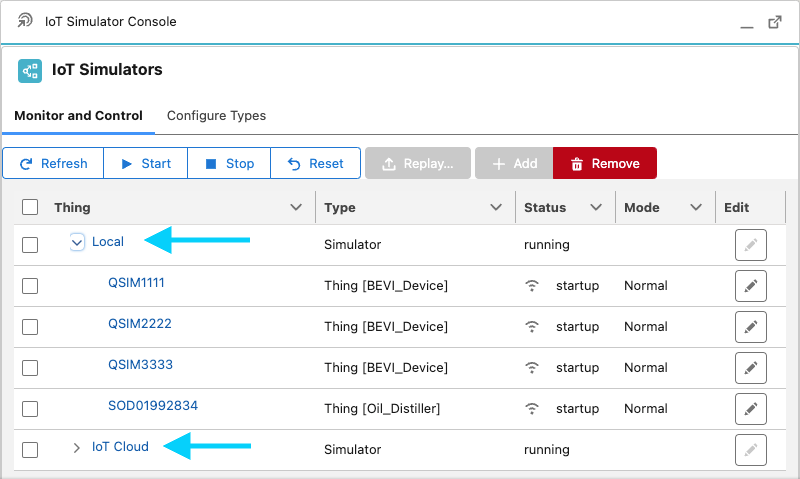This screenshot has width=800, height=479.
Task: Click the Refresh button
Action: point(53,163)
